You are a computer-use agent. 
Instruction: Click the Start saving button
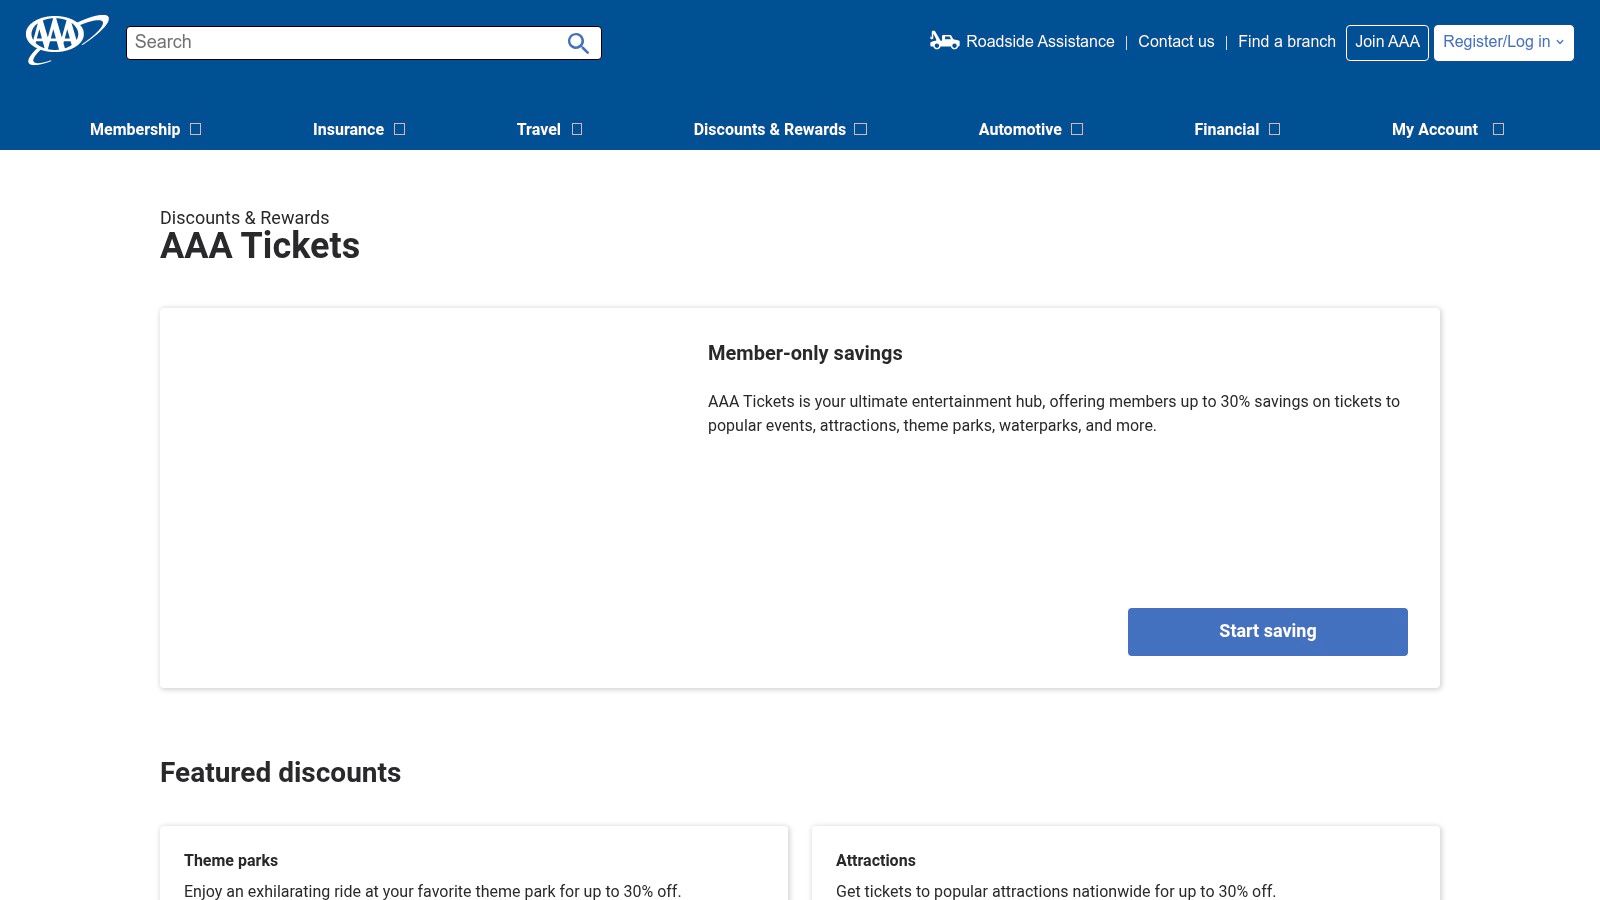(x=1268, y=632)
